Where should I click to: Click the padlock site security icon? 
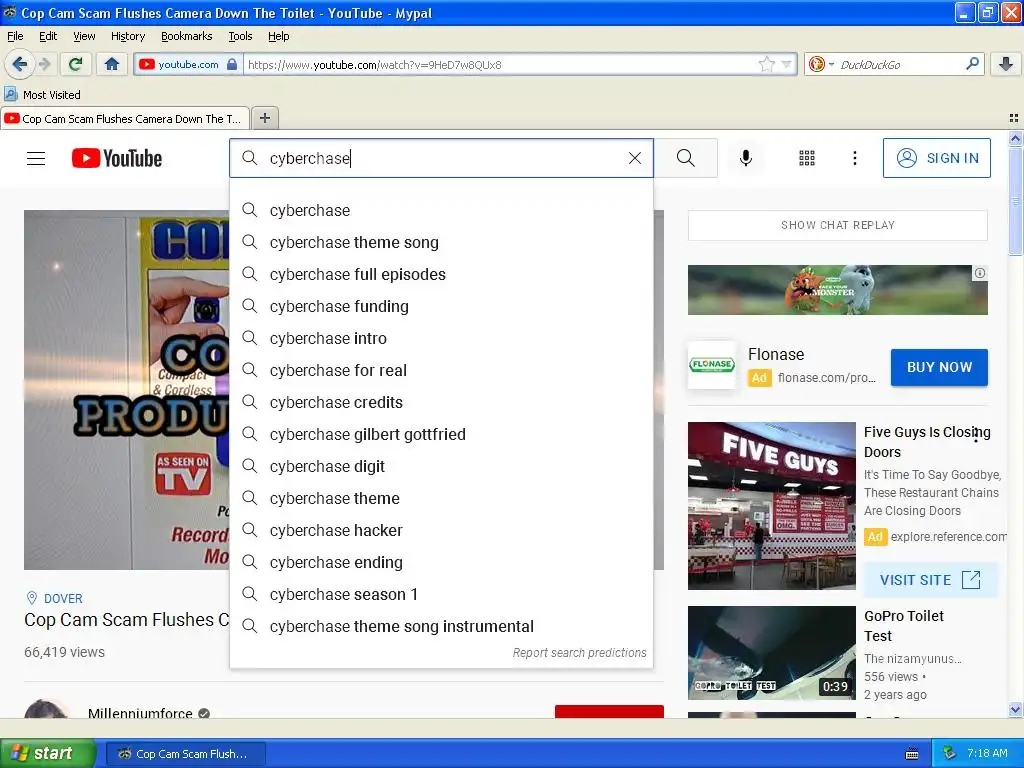(x=232, y=64)
